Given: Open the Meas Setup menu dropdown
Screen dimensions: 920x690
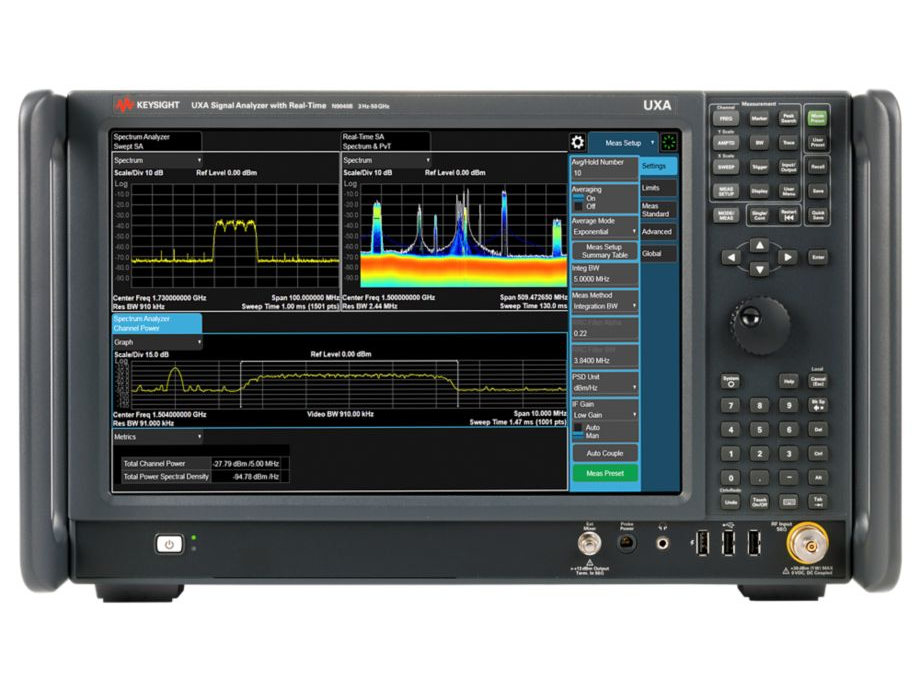Looking at the screenshot, I should pyautogui.click(x=623, y=143).
